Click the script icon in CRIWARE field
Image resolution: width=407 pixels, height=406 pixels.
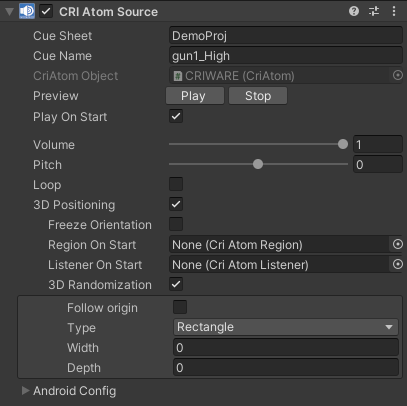pyautogui.click(x=178, y=76)
